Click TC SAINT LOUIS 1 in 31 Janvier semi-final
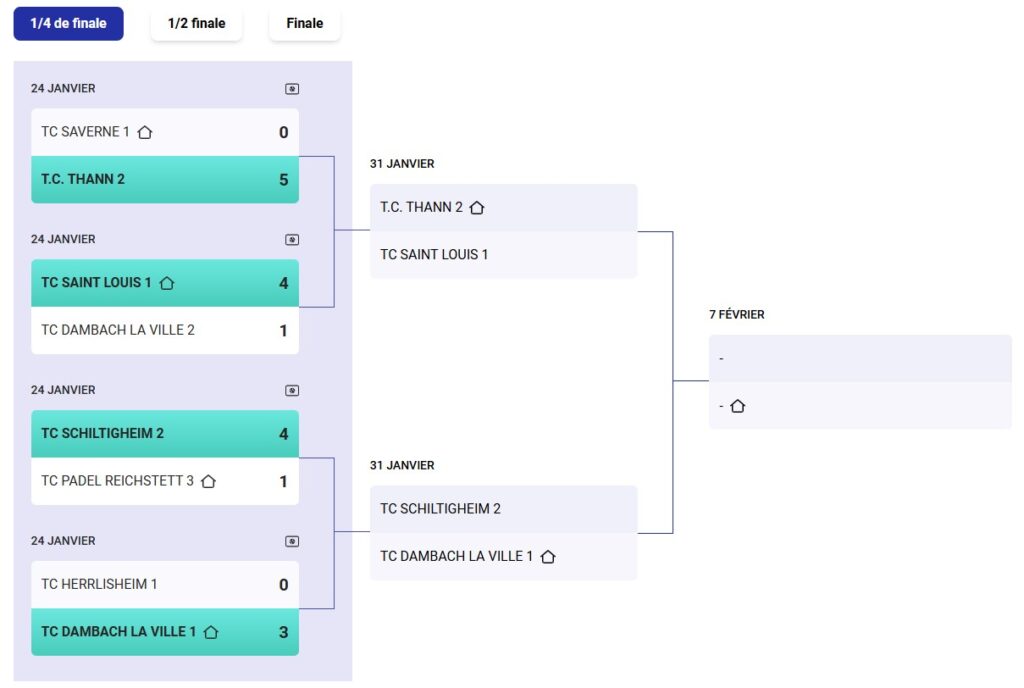 click(x=503, y=255)
